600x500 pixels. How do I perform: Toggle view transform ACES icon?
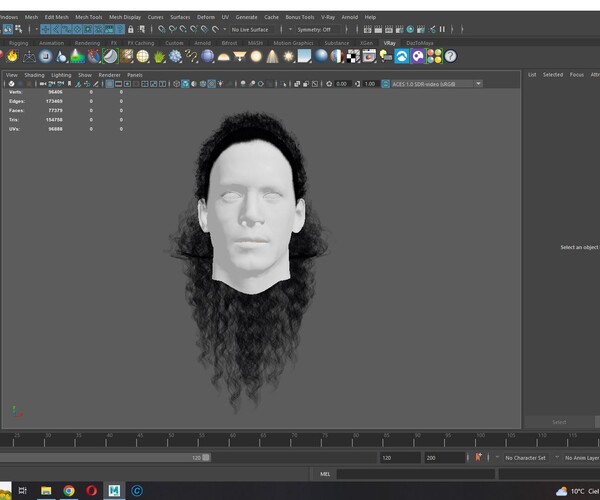(385, 84)
